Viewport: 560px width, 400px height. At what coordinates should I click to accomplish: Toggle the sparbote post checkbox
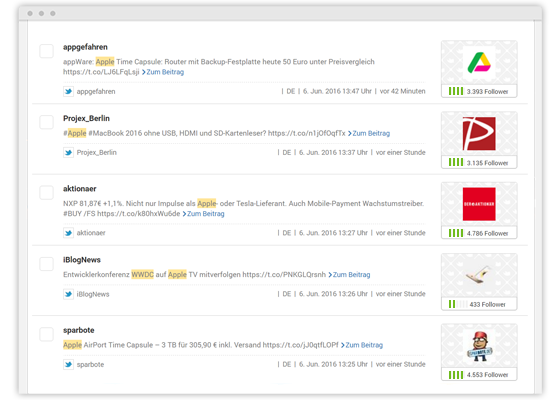46,334
